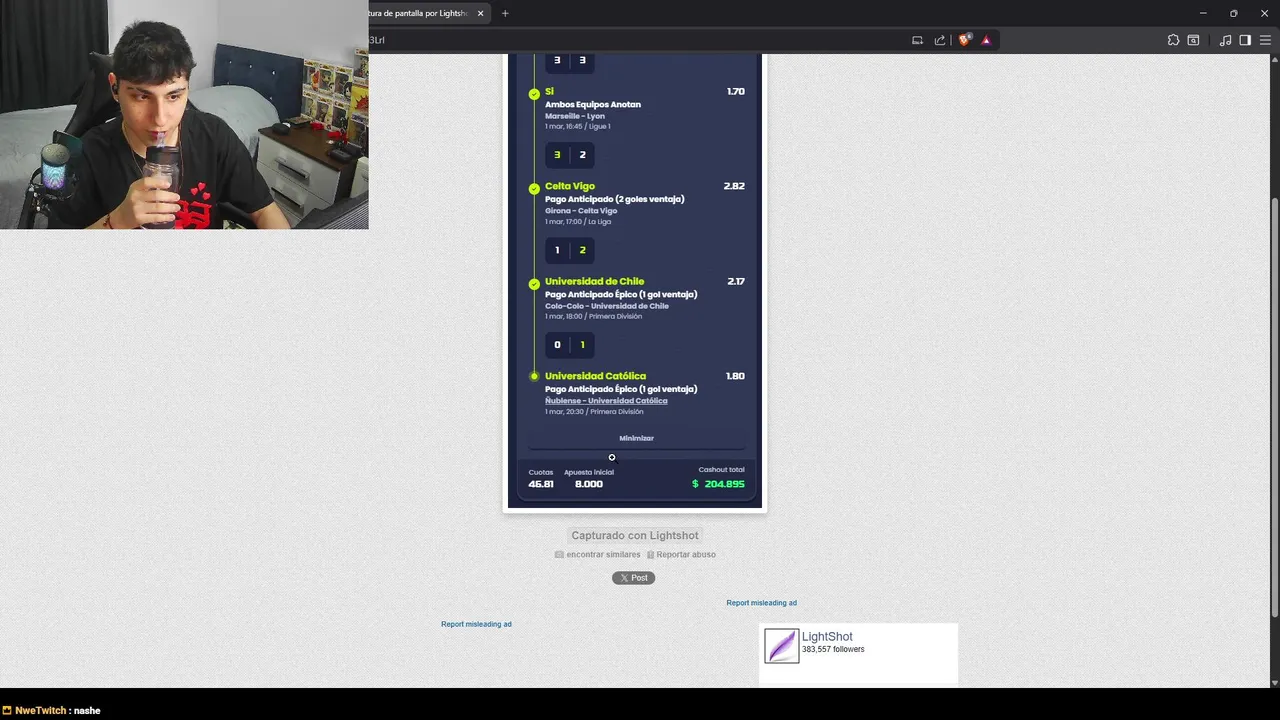Screen dimensions: 1280x720
Task: Click the right 'Report misleading ad' link
Action: (x=761, y=603)
